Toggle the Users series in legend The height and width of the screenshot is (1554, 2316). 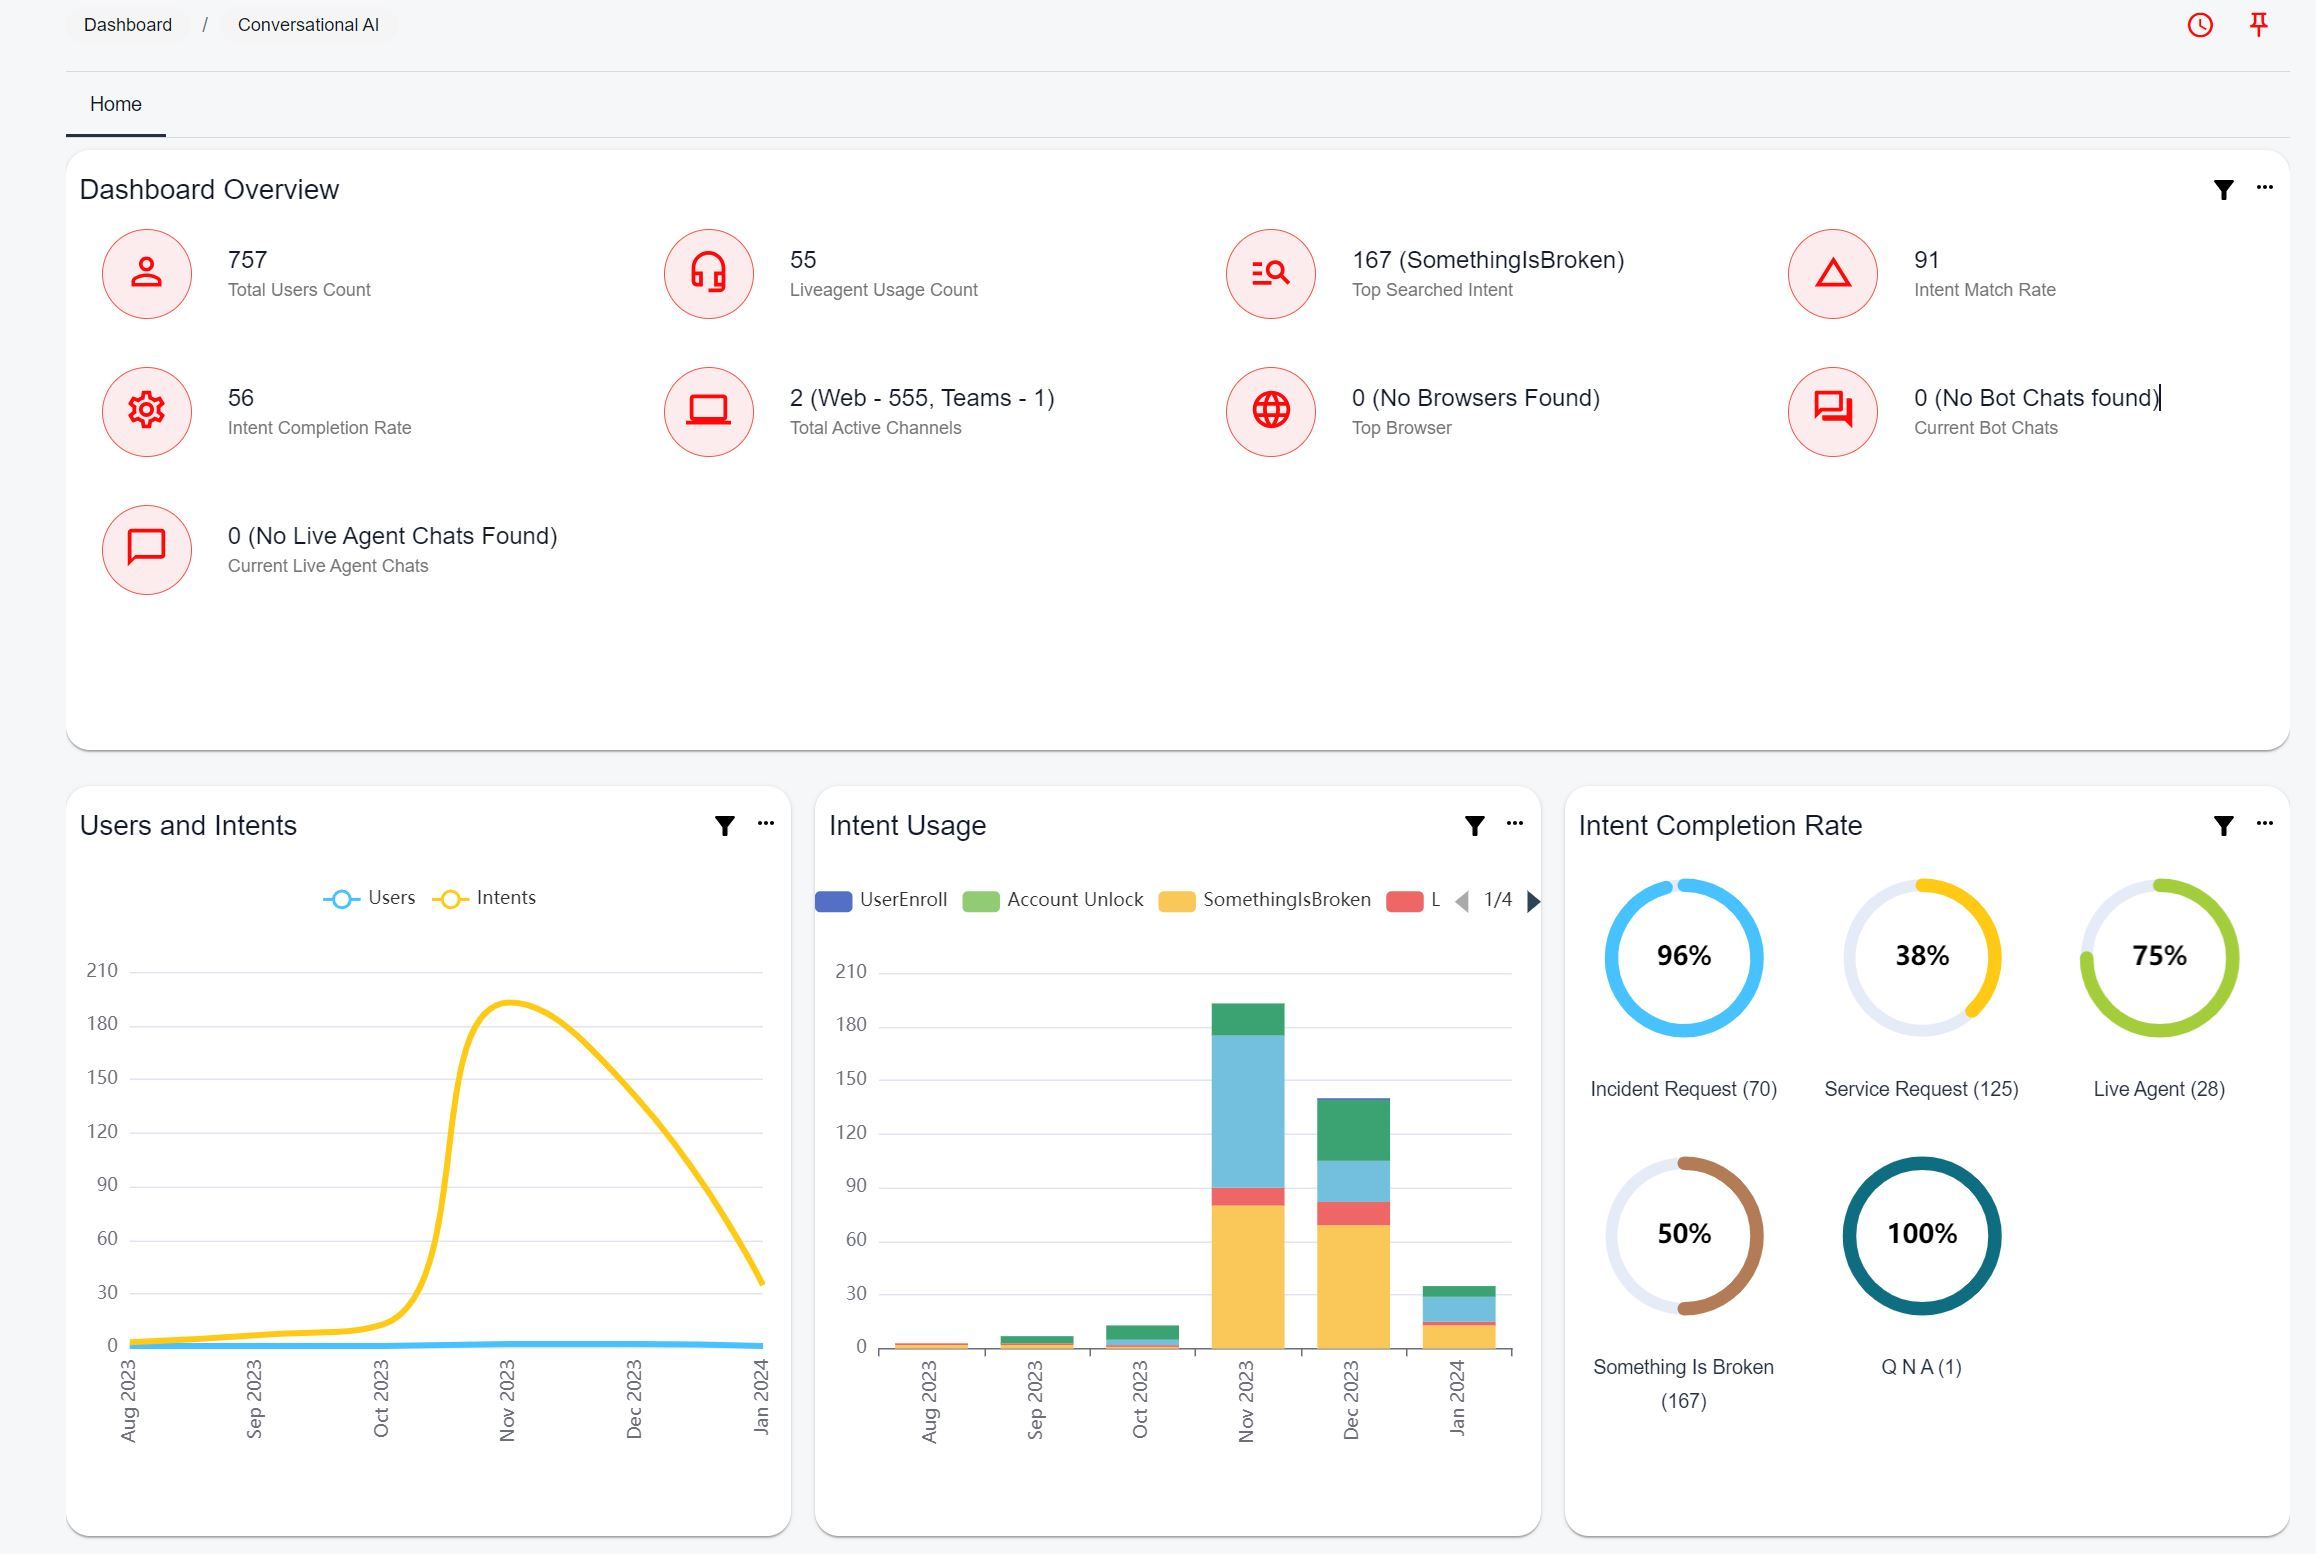[x=369, y=898]
